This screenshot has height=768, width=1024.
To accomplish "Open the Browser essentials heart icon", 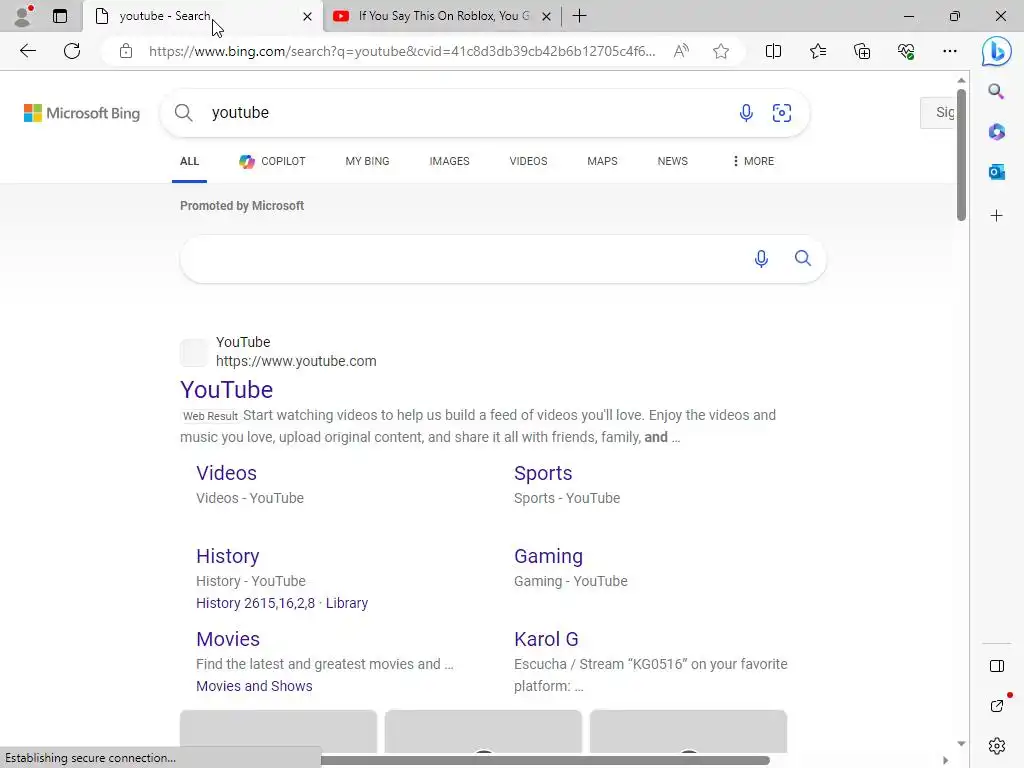I will [x=906, y=51].
